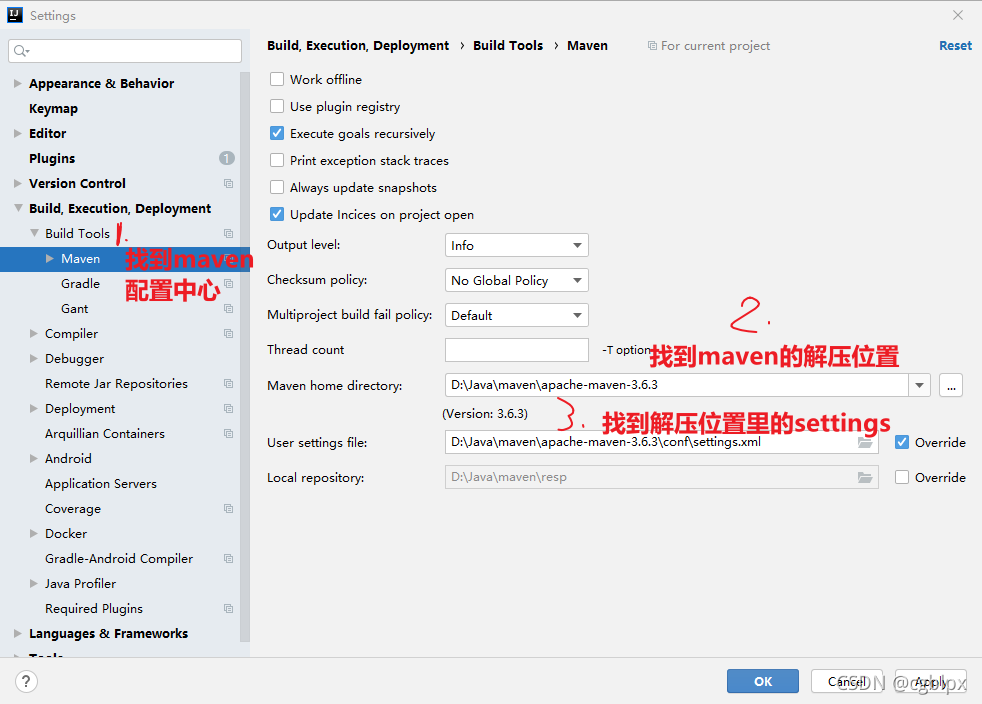982x704 pixels.
Task: Click the OK button
Action: coord(763,681)
